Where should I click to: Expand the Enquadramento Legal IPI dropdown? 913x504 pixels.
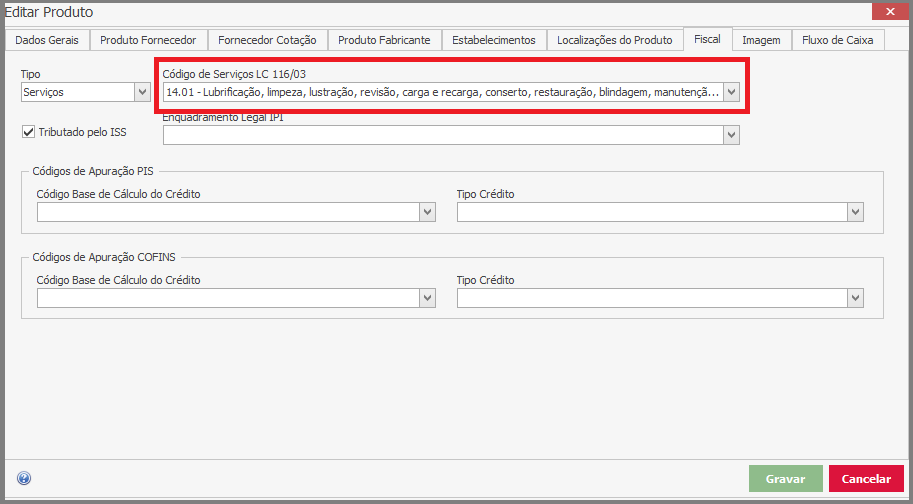point(731,135)
